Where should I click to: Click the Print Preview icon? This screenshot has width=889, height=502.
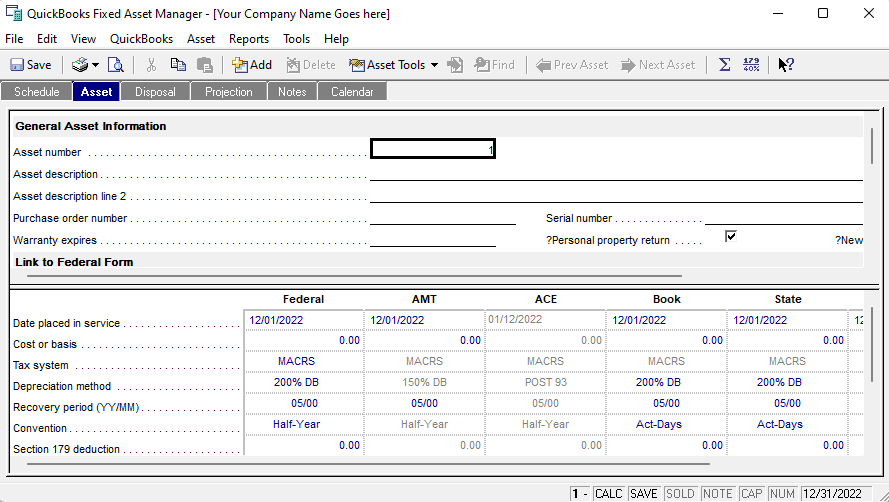[x=116, y=65]
